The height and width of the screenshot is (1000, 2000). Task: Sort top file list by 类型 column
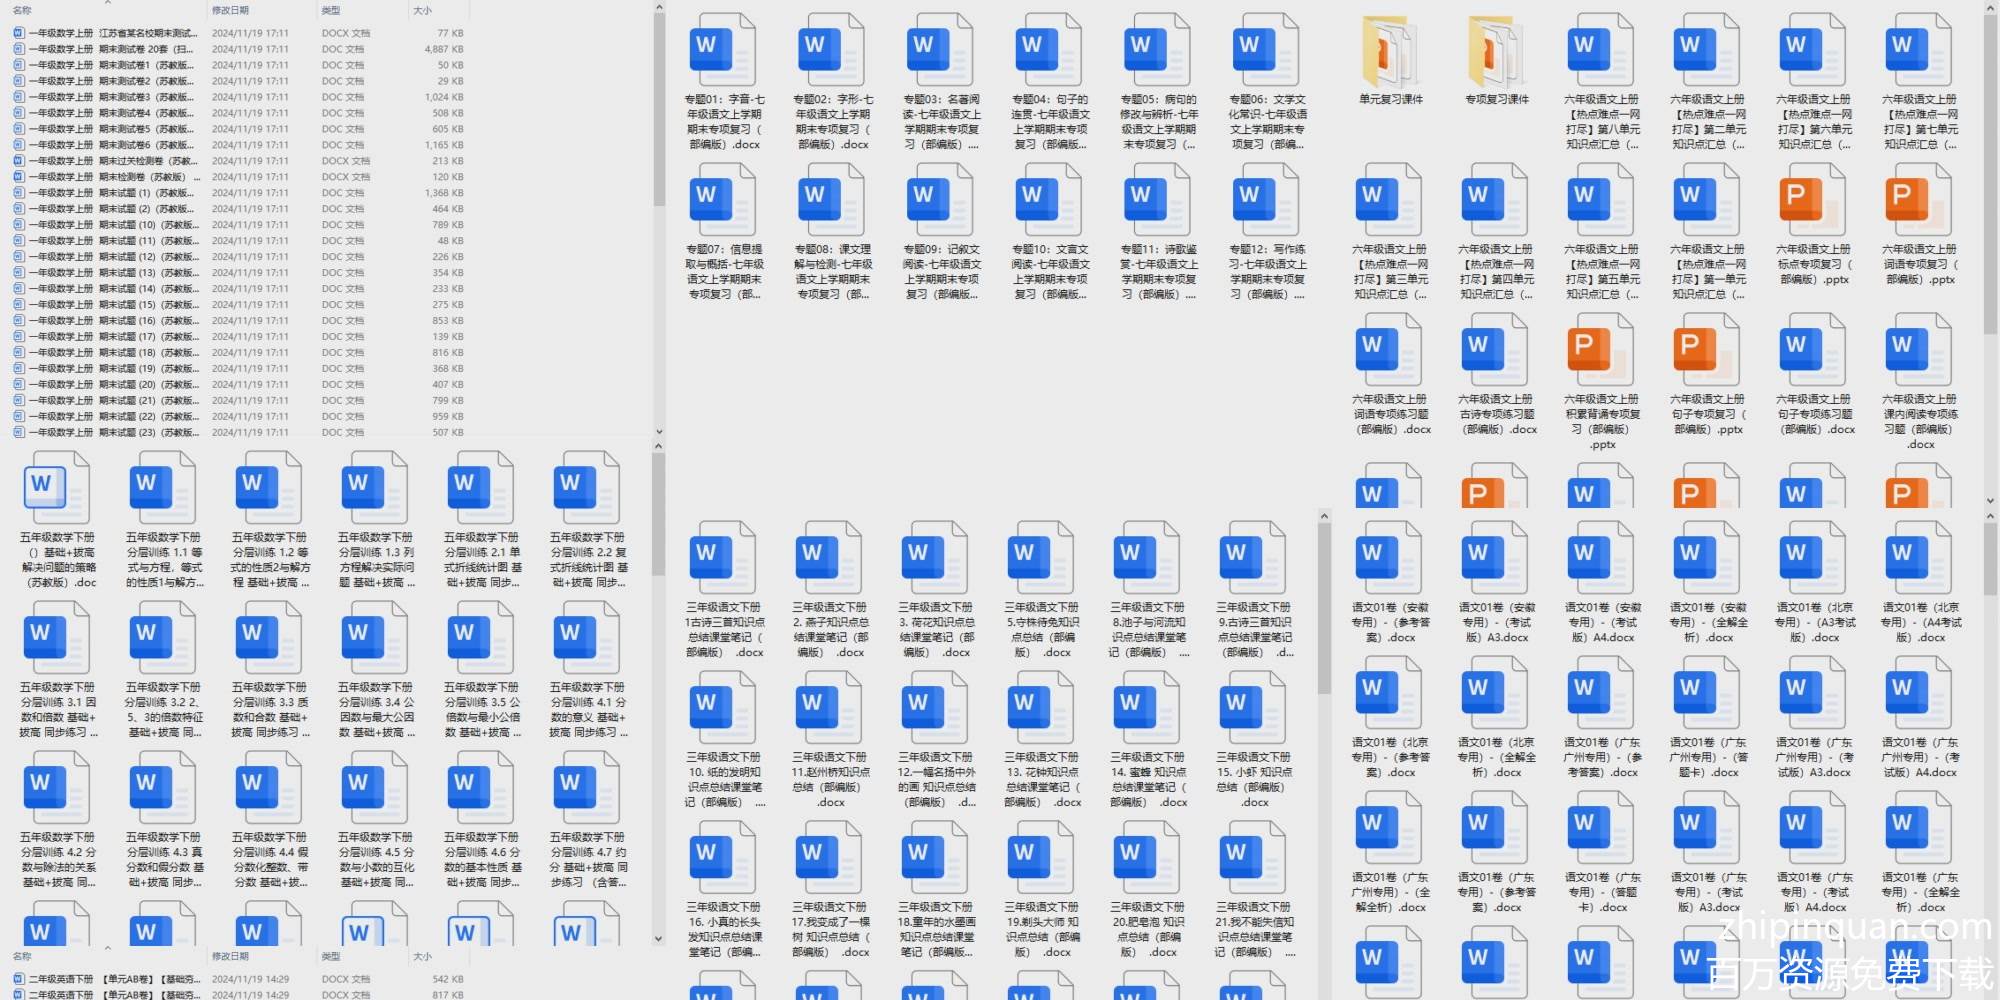coord(331,10)
